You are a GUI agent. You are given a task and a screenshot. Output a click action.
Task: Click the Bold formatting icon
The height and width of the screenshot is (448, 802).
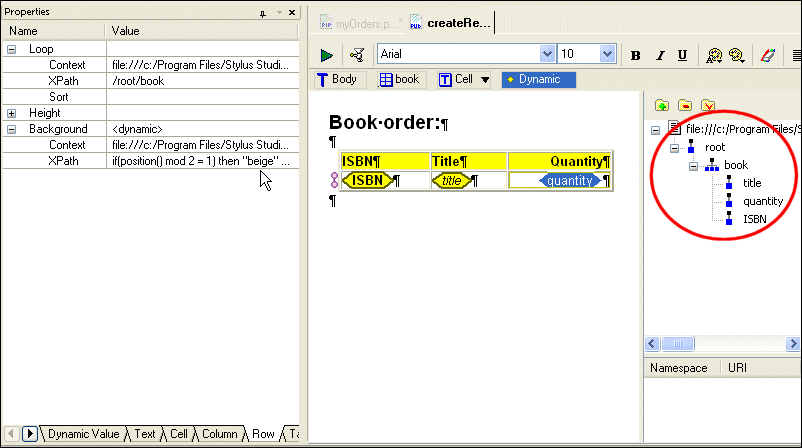pos(636,55)
